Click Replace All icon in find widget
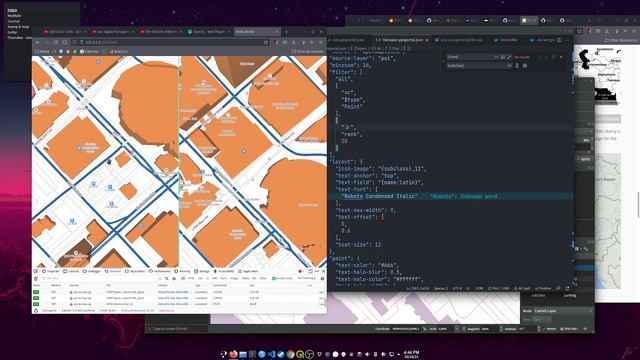The height and width of the screenshot is (360, 640). [524, 66]
